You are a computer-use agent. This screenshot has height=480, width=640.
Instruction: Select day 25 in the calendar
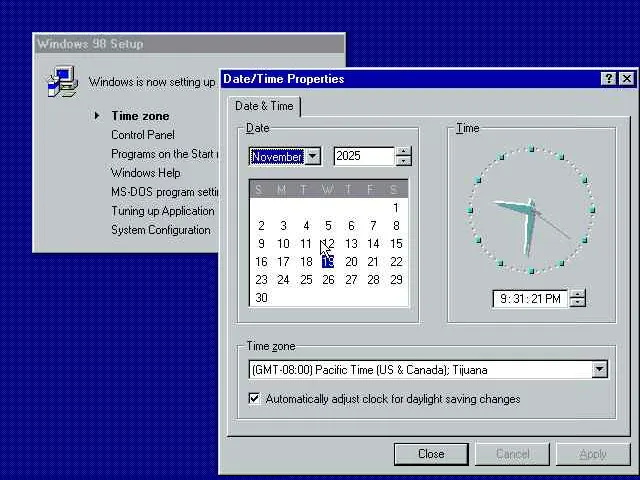tap(306, 280)
